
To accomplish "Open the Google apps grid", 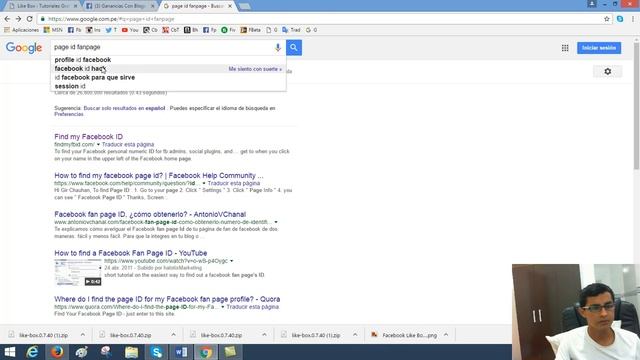I will pyautogui.click(x=565, y=48).
